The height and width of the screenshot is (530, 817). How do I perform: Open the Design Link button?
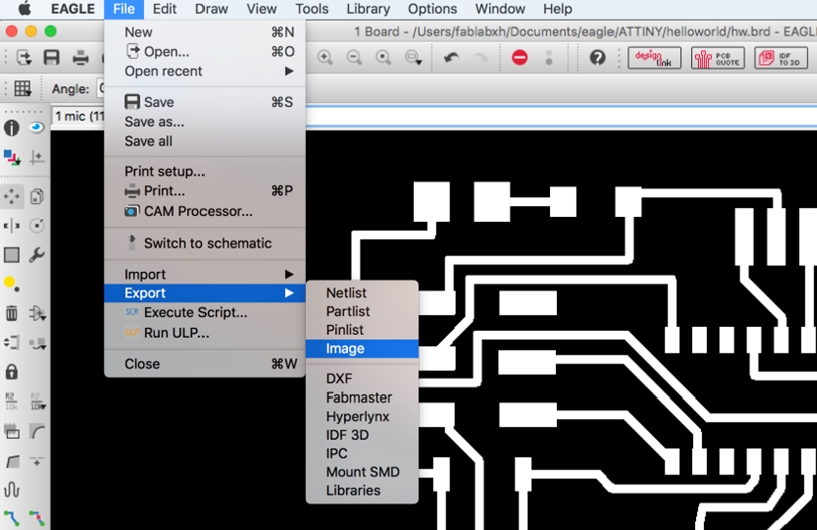(654, 58)
